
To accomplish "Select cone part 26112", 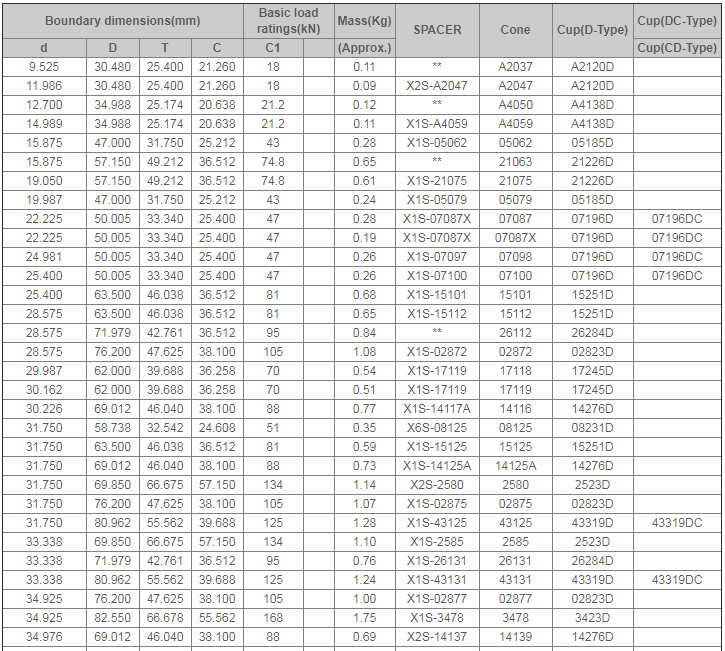I will tap(515, 333).
